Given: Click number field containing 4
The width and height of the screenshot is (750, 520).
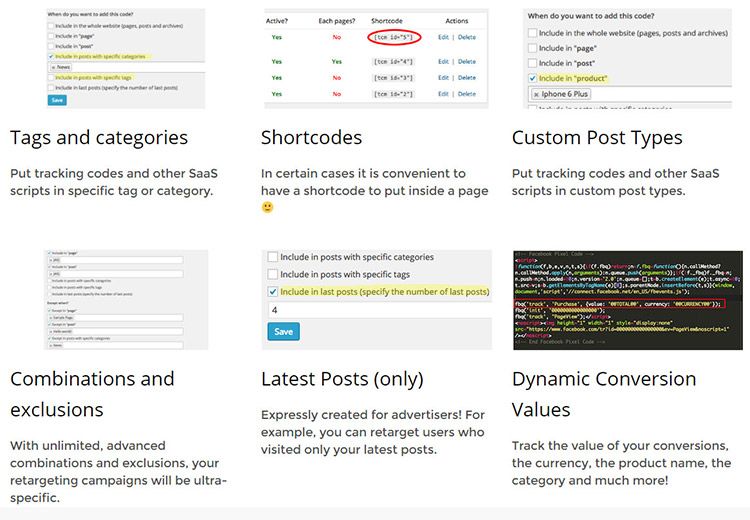Looking at the screenshot, I should click(380, 310).
